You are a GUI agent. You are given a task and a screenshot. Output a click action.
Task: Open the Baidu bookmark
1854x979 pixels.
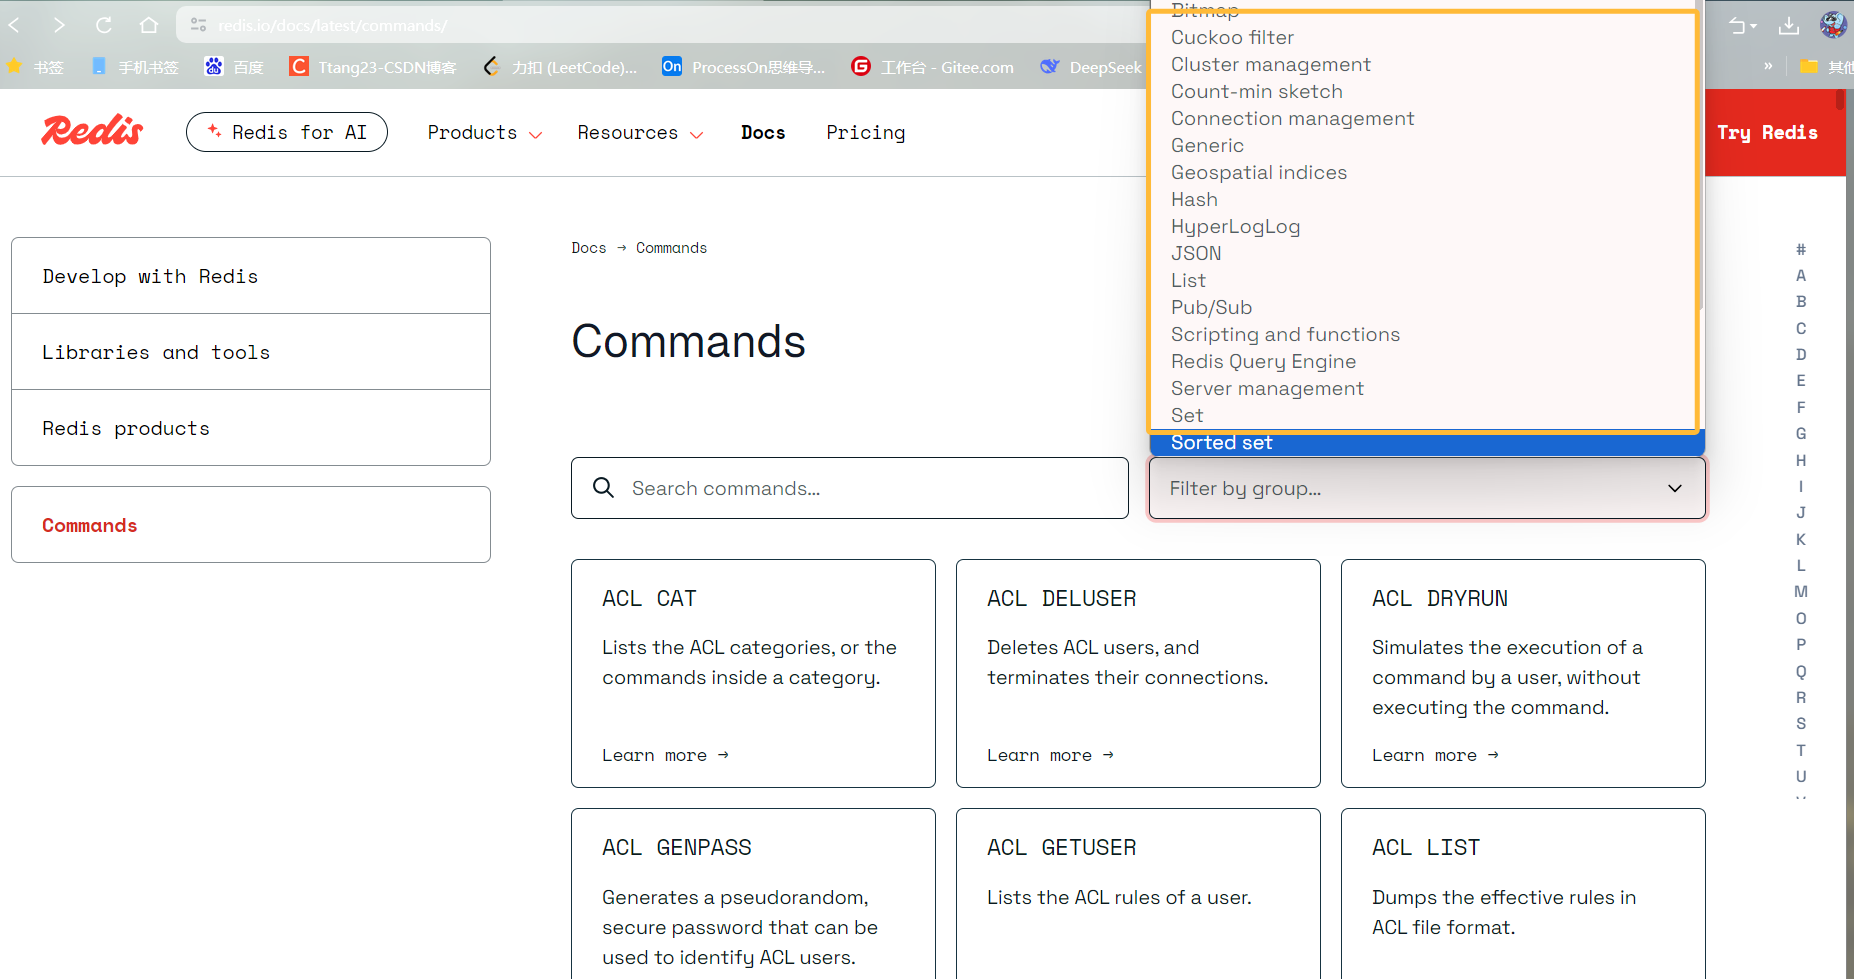click(234, 67)
